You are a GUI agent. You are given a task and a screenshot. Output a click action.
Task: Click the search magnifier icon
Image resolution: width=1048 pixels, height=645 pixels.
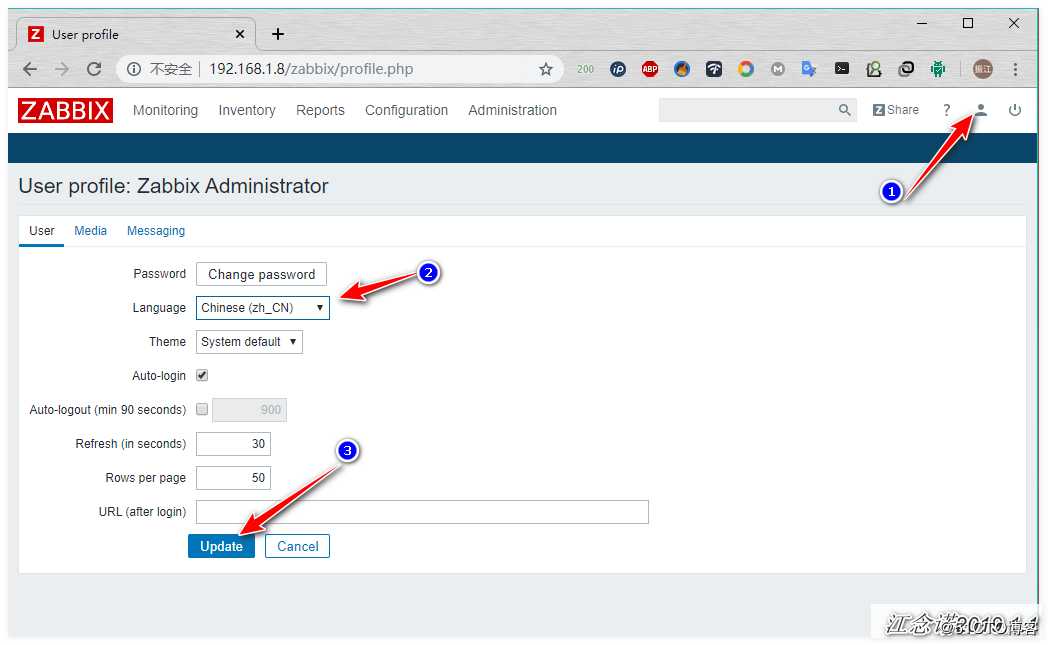point(844,110)
